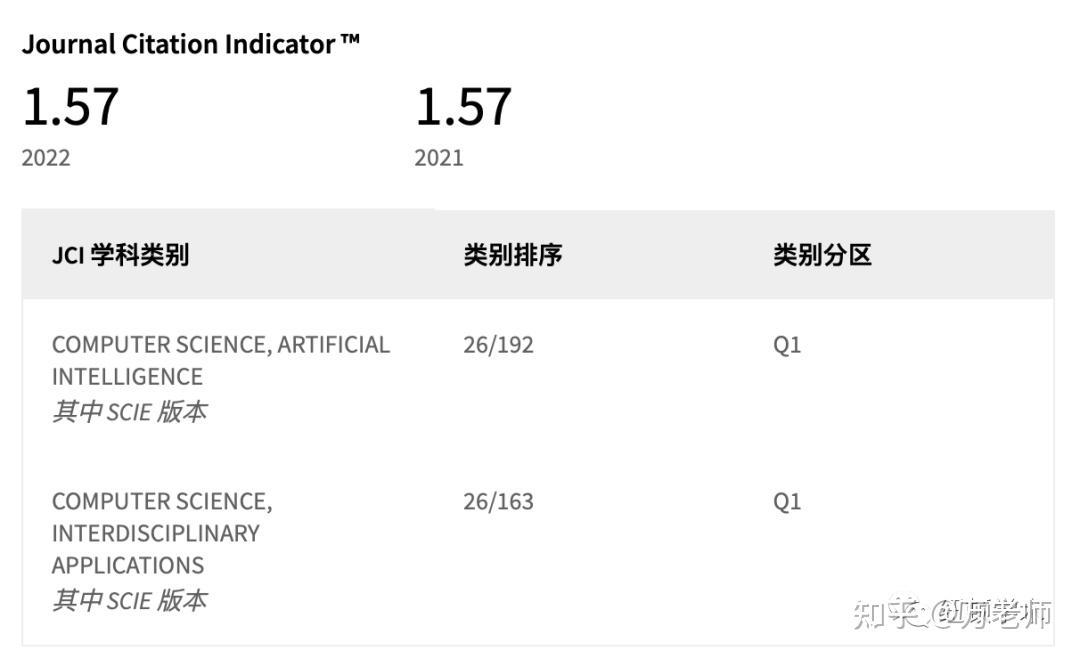Click the 类别排序 column header
Screen dimensions: 1080x659
pyautogui.click(x=512, y=255)
